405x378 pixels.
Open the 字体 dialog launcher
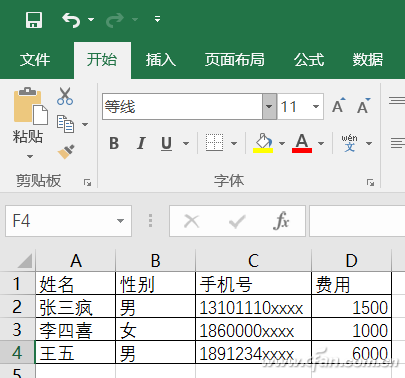370,182
